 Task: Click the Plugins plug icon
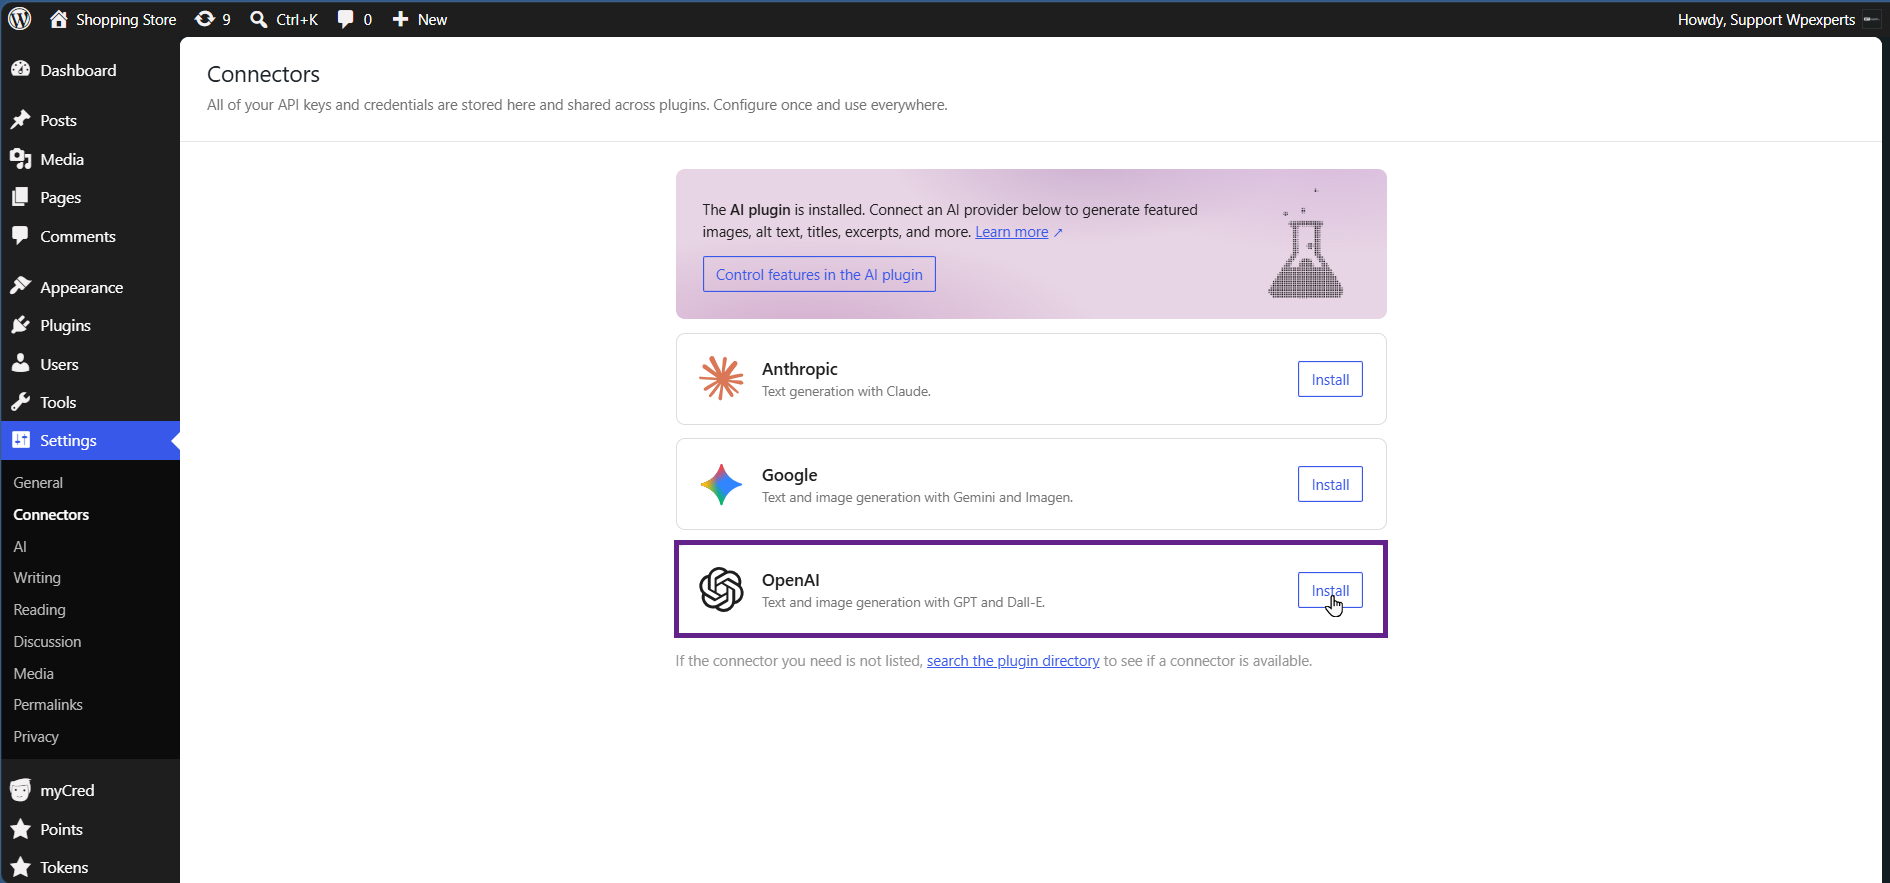20,325
